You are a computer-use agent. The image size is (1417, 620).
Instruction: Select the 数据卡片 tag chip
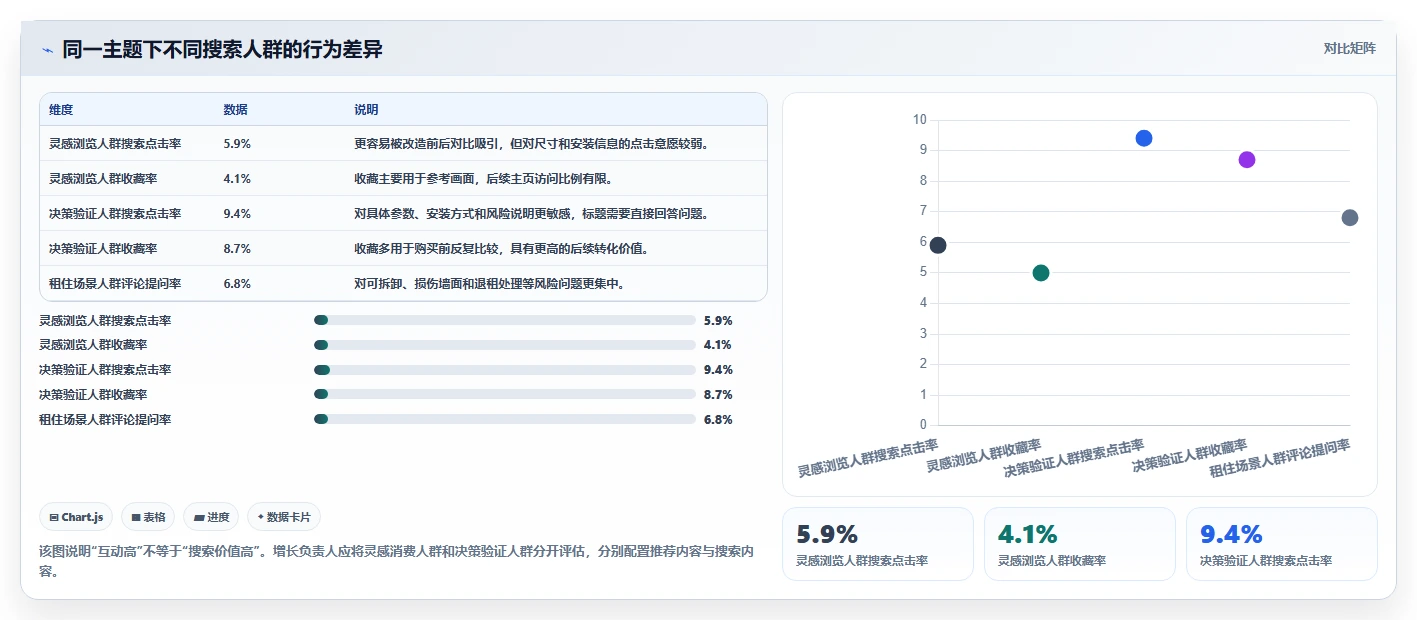coord(284,517)
